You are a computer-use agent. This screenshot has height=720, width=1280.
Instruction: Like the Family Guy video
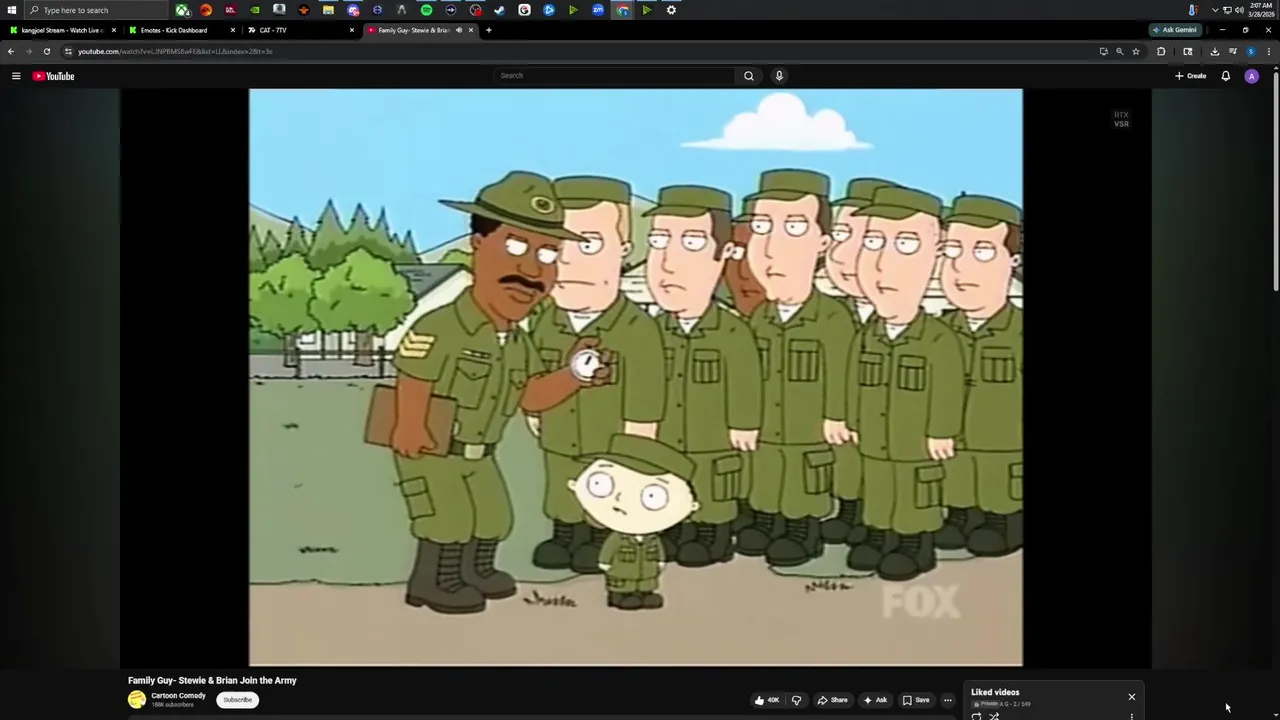(x=767, y=700)
